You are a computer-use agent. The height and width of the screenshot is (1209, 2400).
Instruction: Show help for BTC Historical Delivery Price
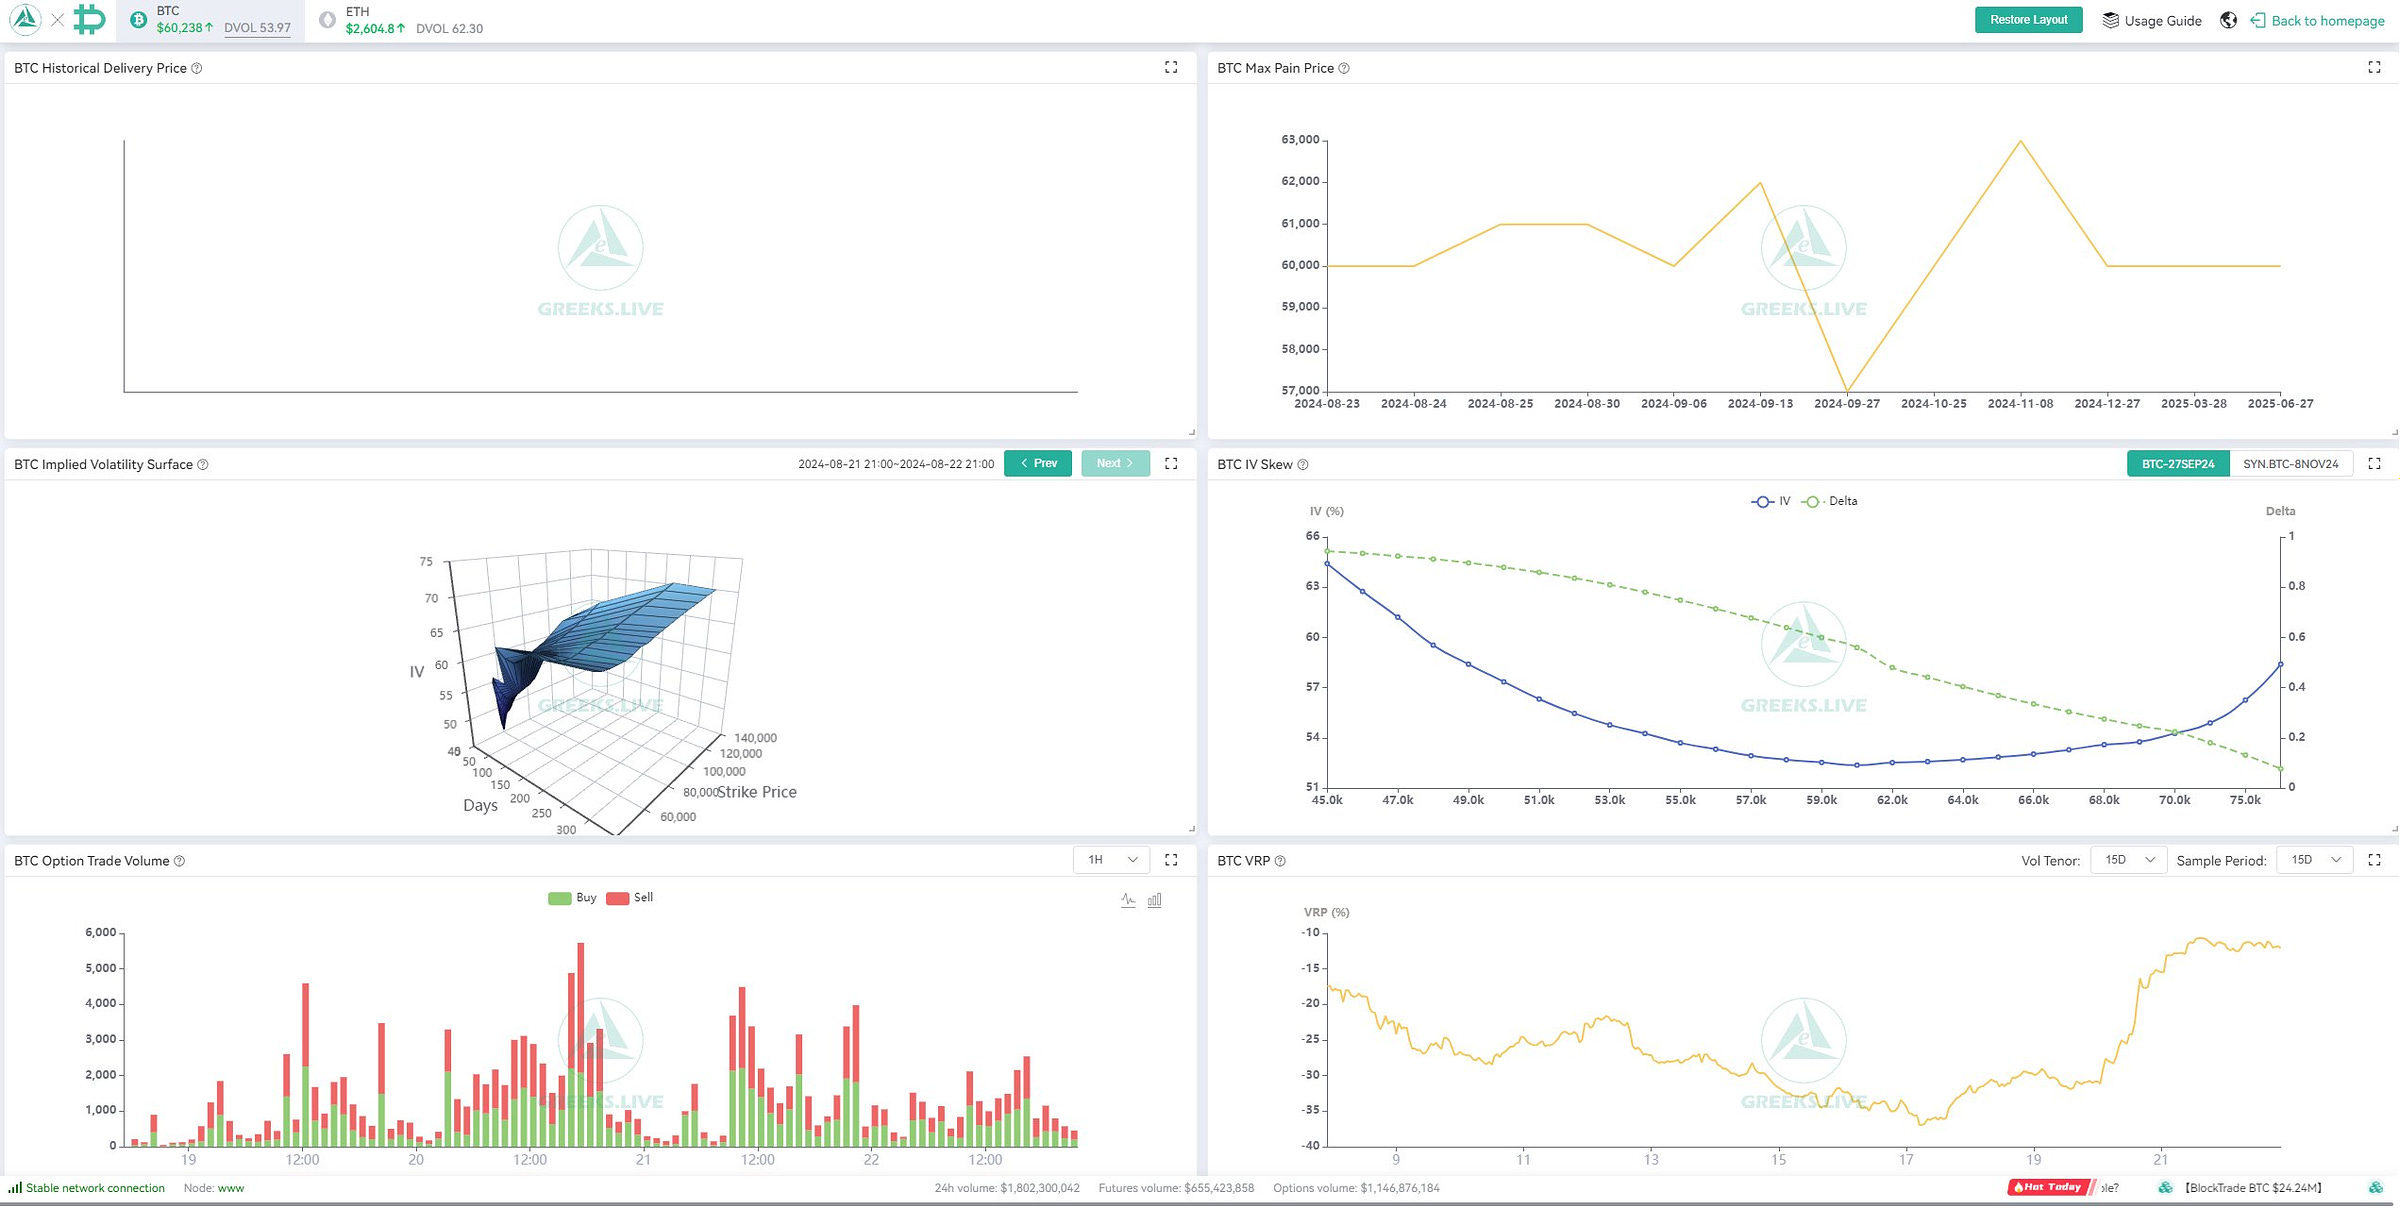click(x=197, y=68)
